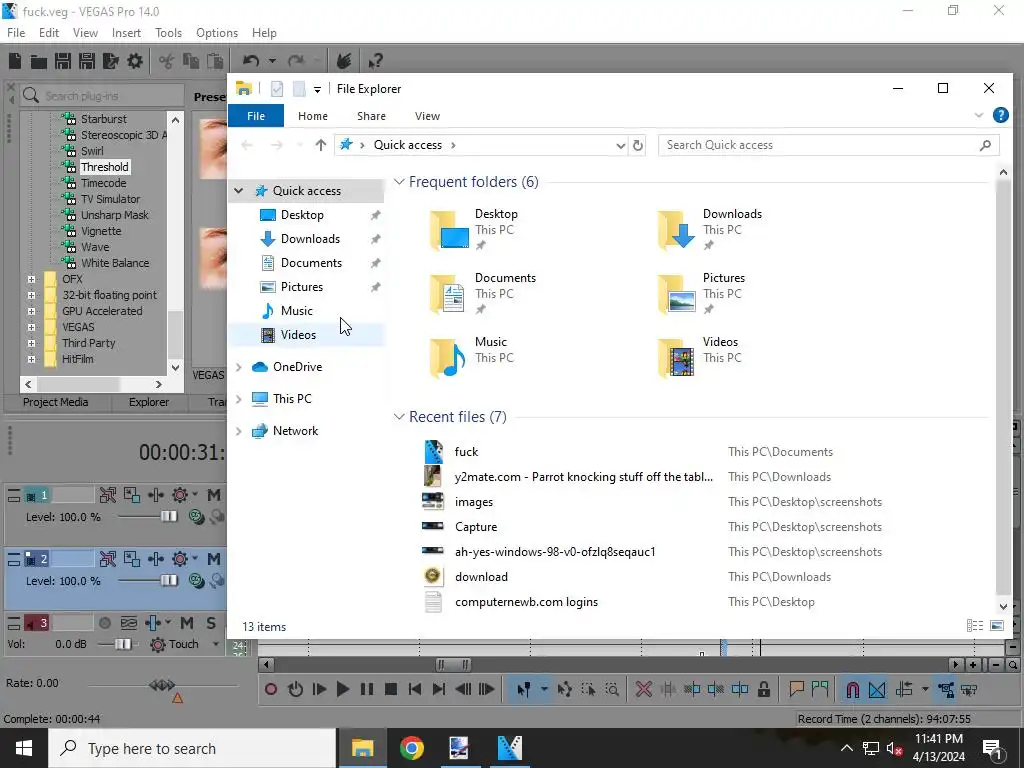Screen dimensions: 1024x768
Task: Open Auto Ripple dropdown arrow
Action: click(x=925, y=689)
